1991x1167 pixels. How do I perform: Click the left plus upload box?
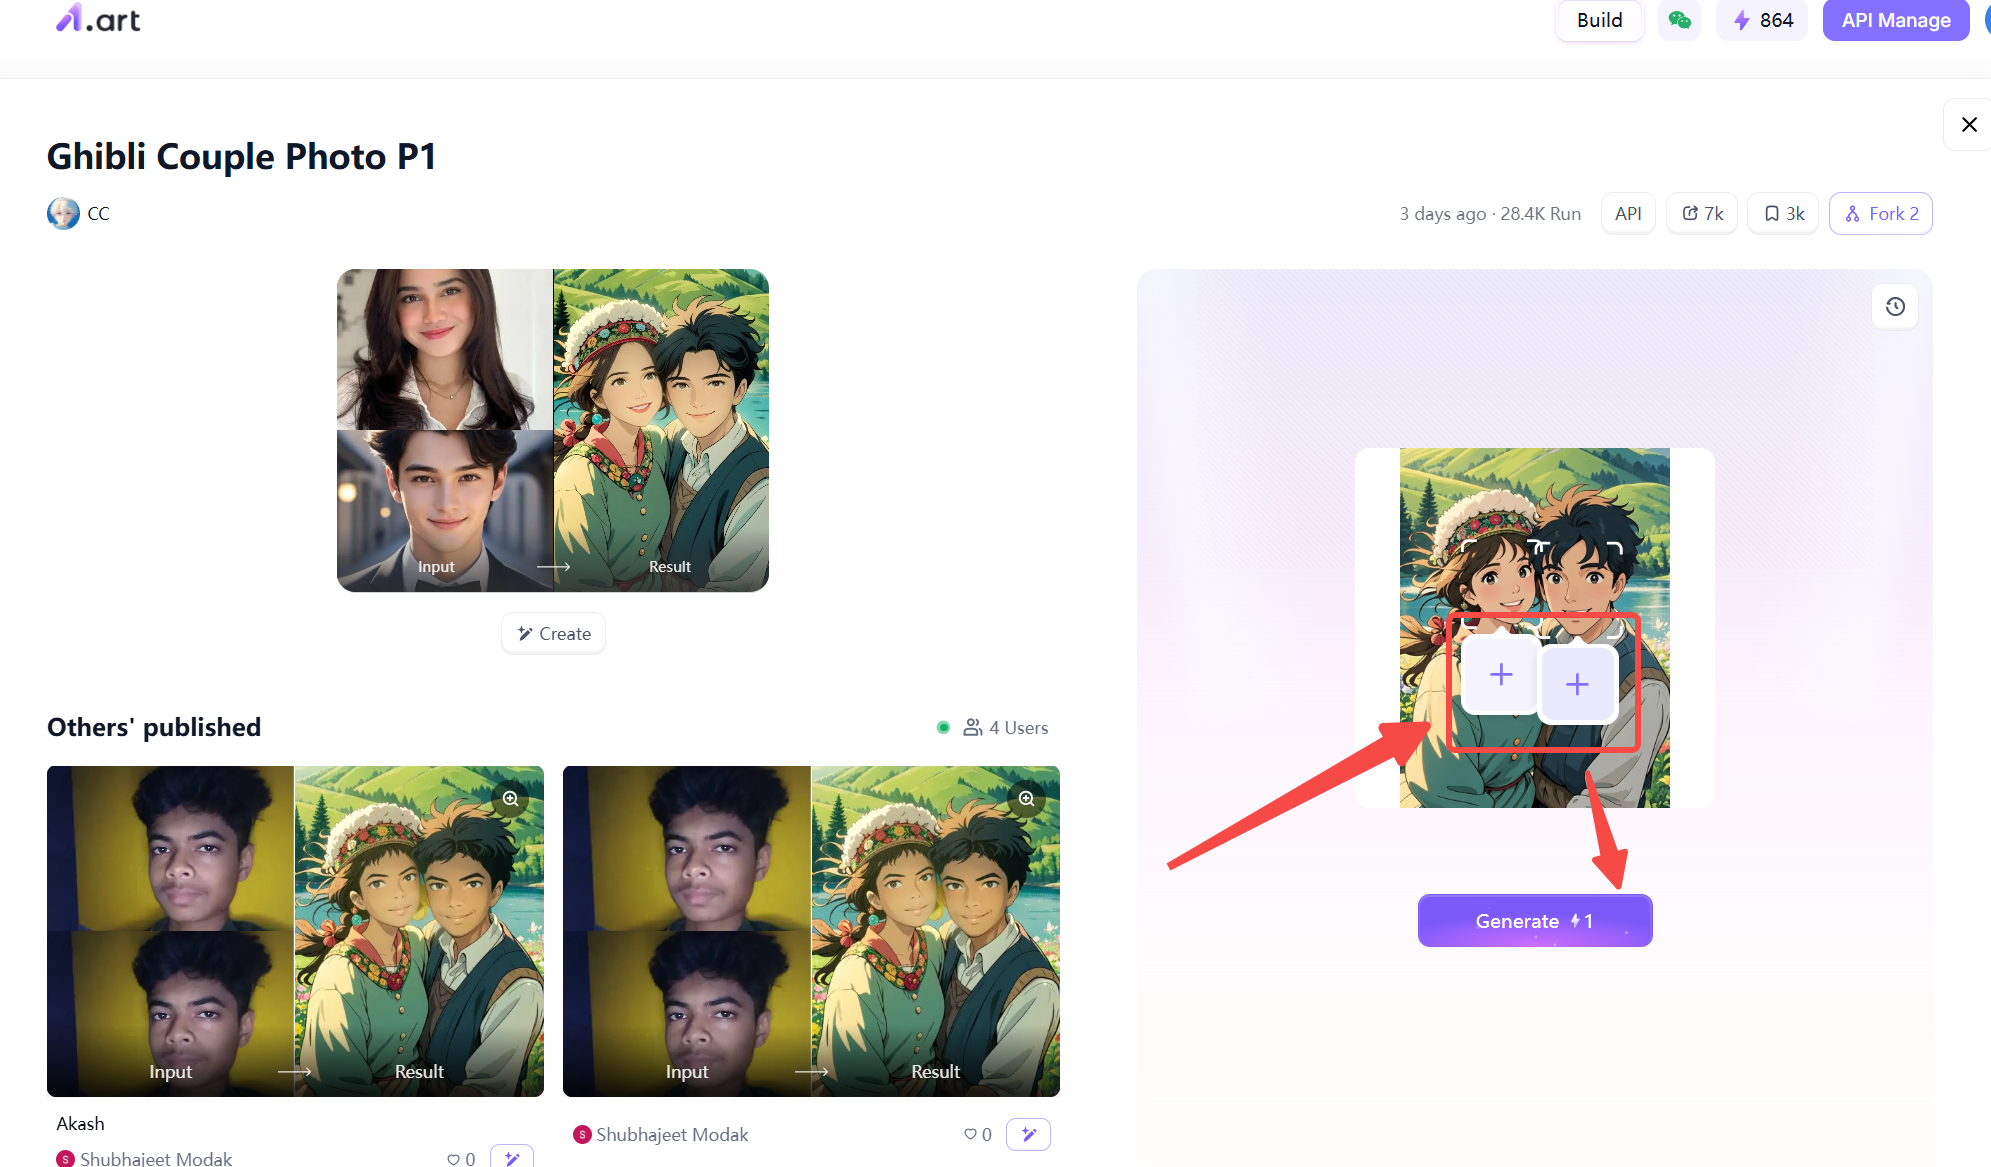pos(1500,675)
